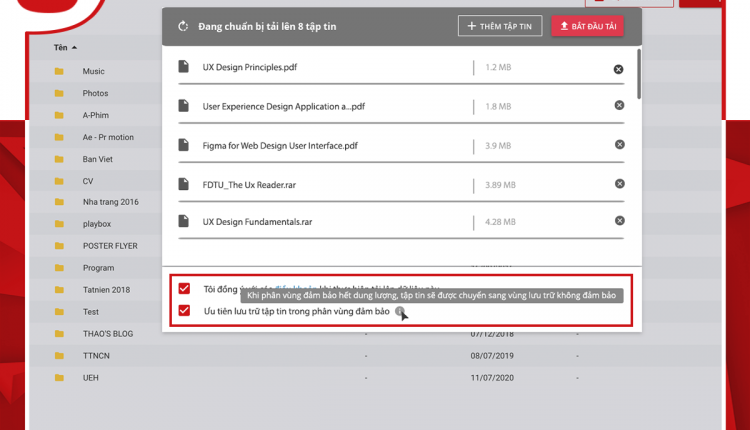Click date 11/07/2020 in UEH row
The width and height of the screenshot is (750, 430).
(492, 378)
